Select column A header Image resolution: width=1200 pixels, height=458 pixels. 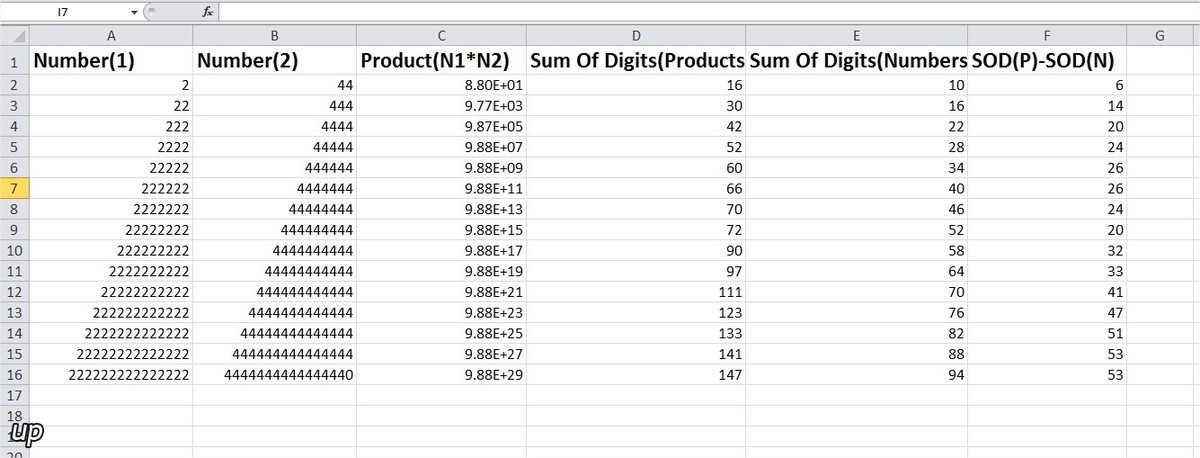click(x=110, y=36)
